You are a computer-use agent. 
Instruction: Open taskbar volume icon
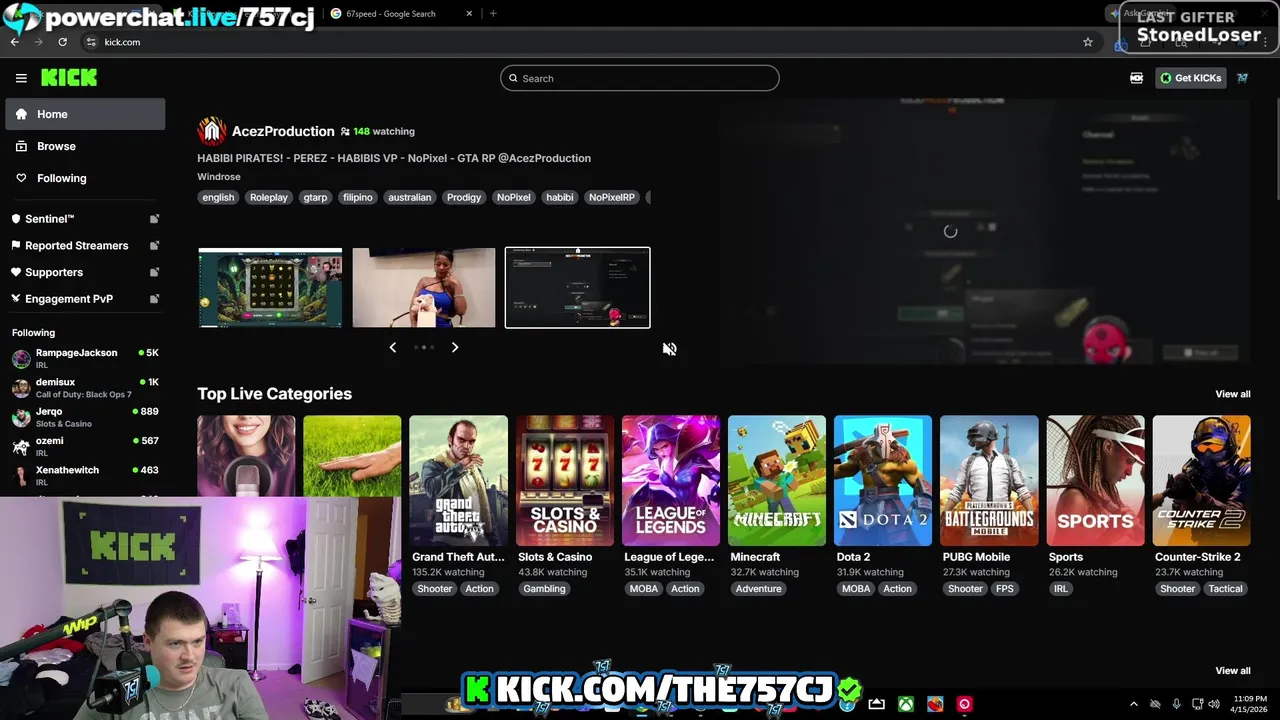(1214, 704)
